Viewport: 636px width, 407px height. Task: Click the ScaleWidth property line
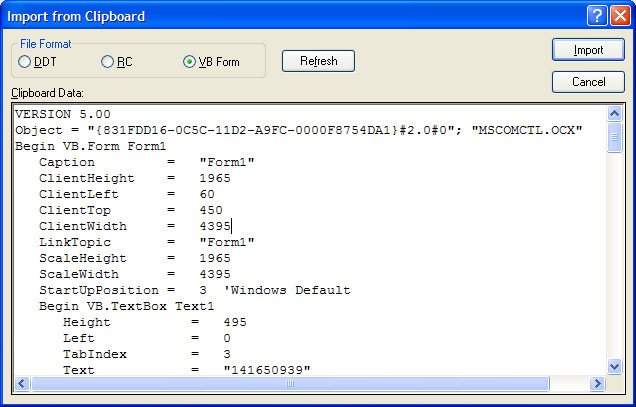point(135,274)
